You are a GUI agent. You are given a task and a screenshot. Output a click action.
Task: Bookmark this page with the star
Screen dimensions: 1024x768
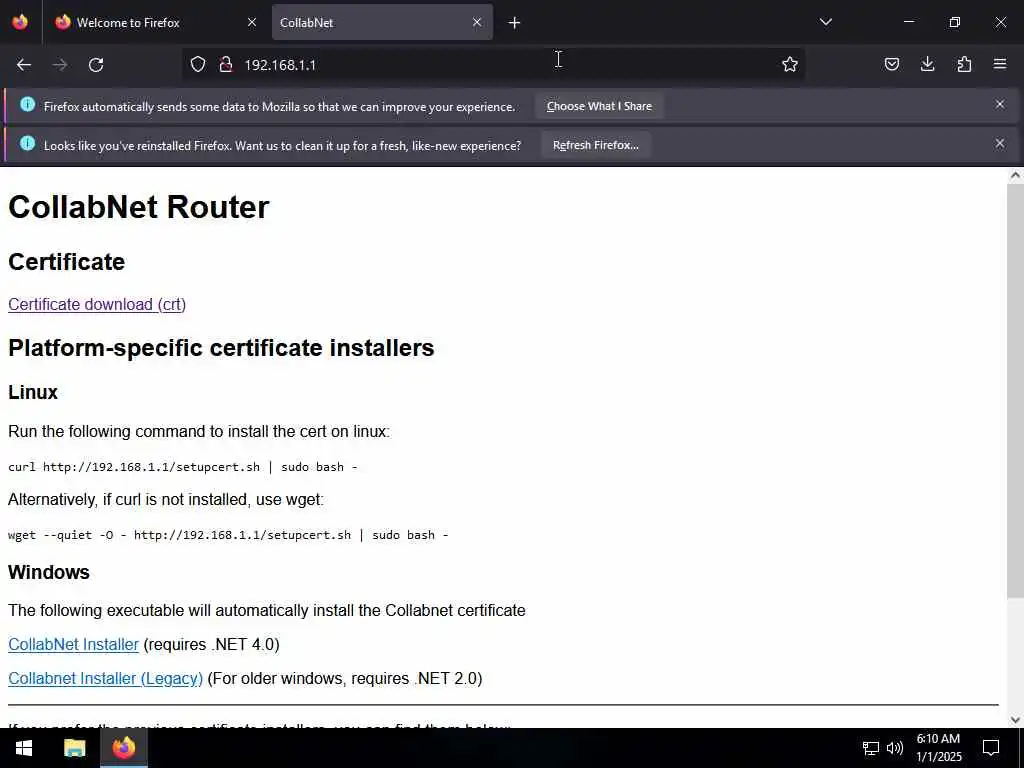(790, 64)
